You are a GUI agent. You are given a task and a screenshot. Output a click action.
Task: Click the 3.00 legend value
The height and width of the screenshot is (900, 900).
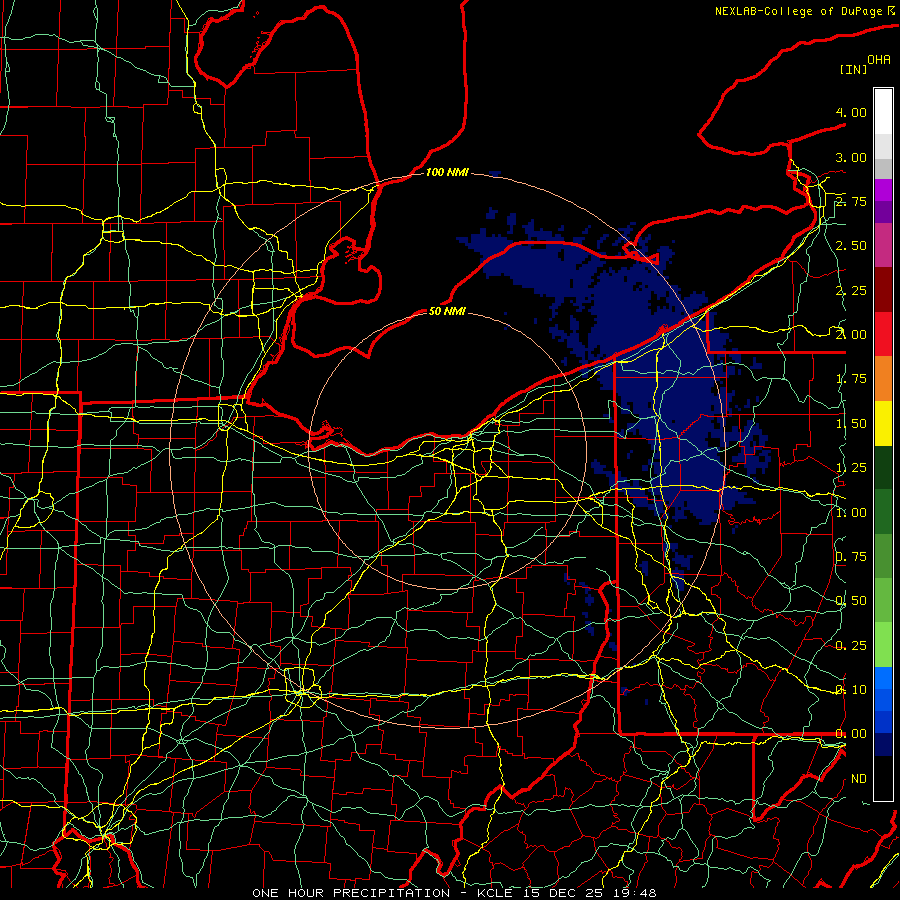click(x=851, y=157)
